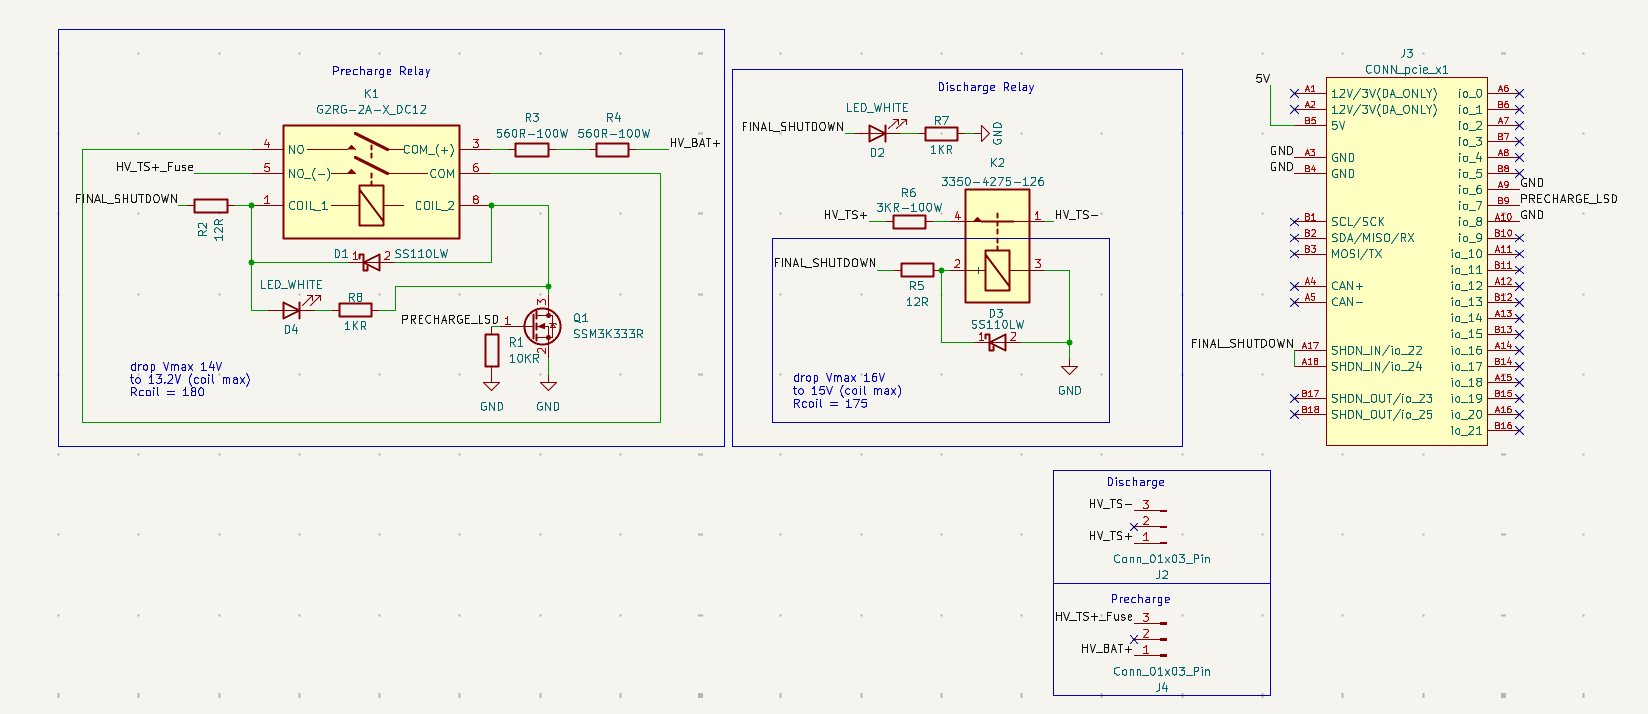The image size is (1648, 714).
Task: Select resistor R8 1KR symbol
Action: coord(355,310)
